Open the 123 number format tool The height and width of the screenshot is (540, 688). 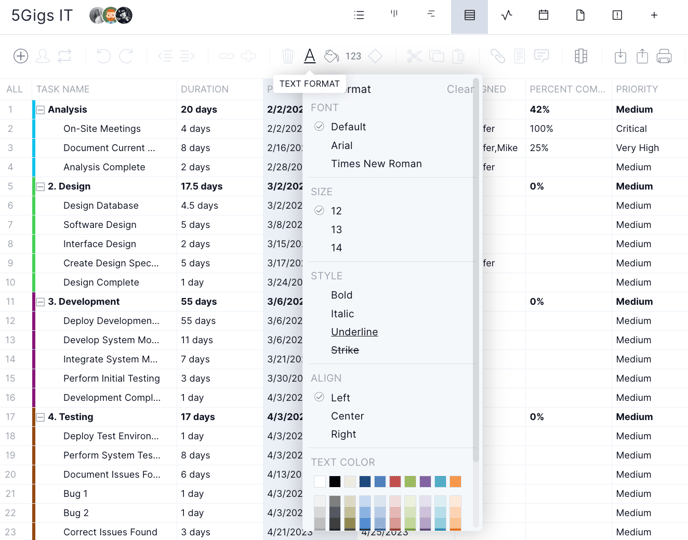click(x=353, y=56)
